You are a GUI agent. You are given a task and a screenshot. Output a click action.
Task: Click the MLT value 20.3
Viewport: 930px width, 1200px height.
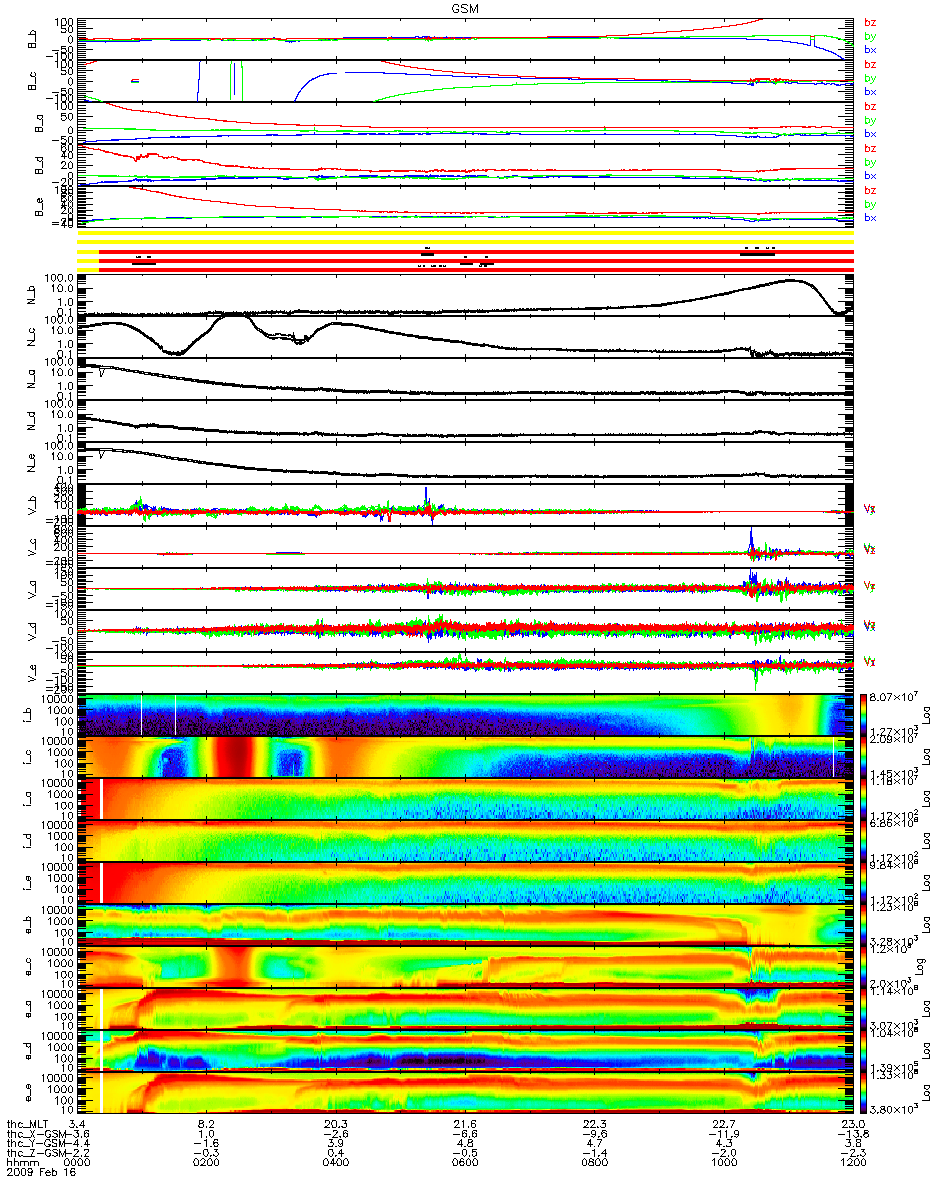[336, 1126]
